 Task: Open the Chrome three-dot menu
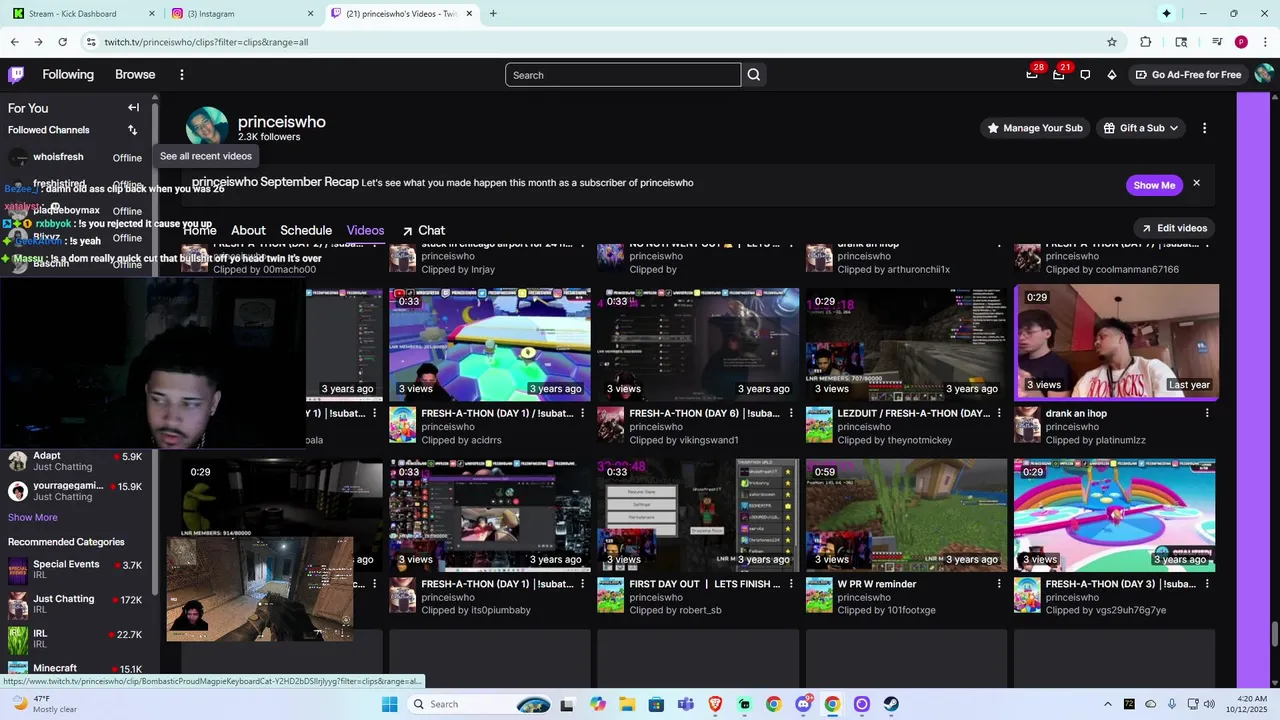[1265, 42]
